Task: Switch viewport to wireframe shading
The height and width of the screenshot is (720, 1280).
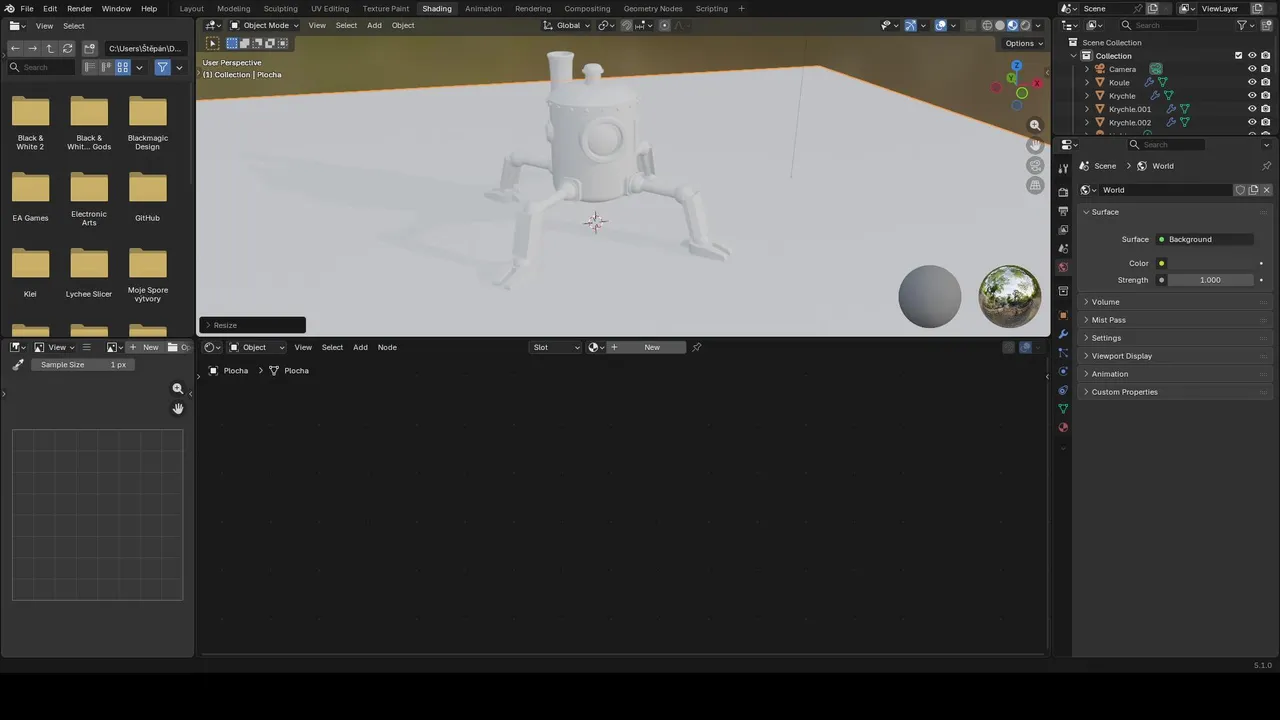Action: [x=987, y=26]
